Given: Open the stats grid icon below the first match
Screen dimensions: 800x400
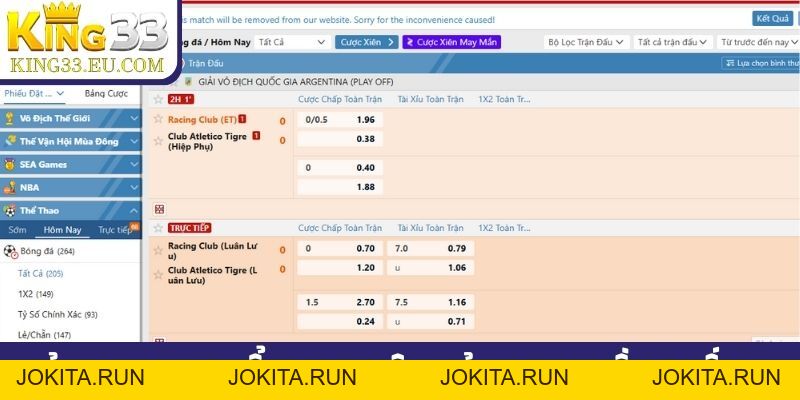Looking at the screenshot, I should (160, 209).
